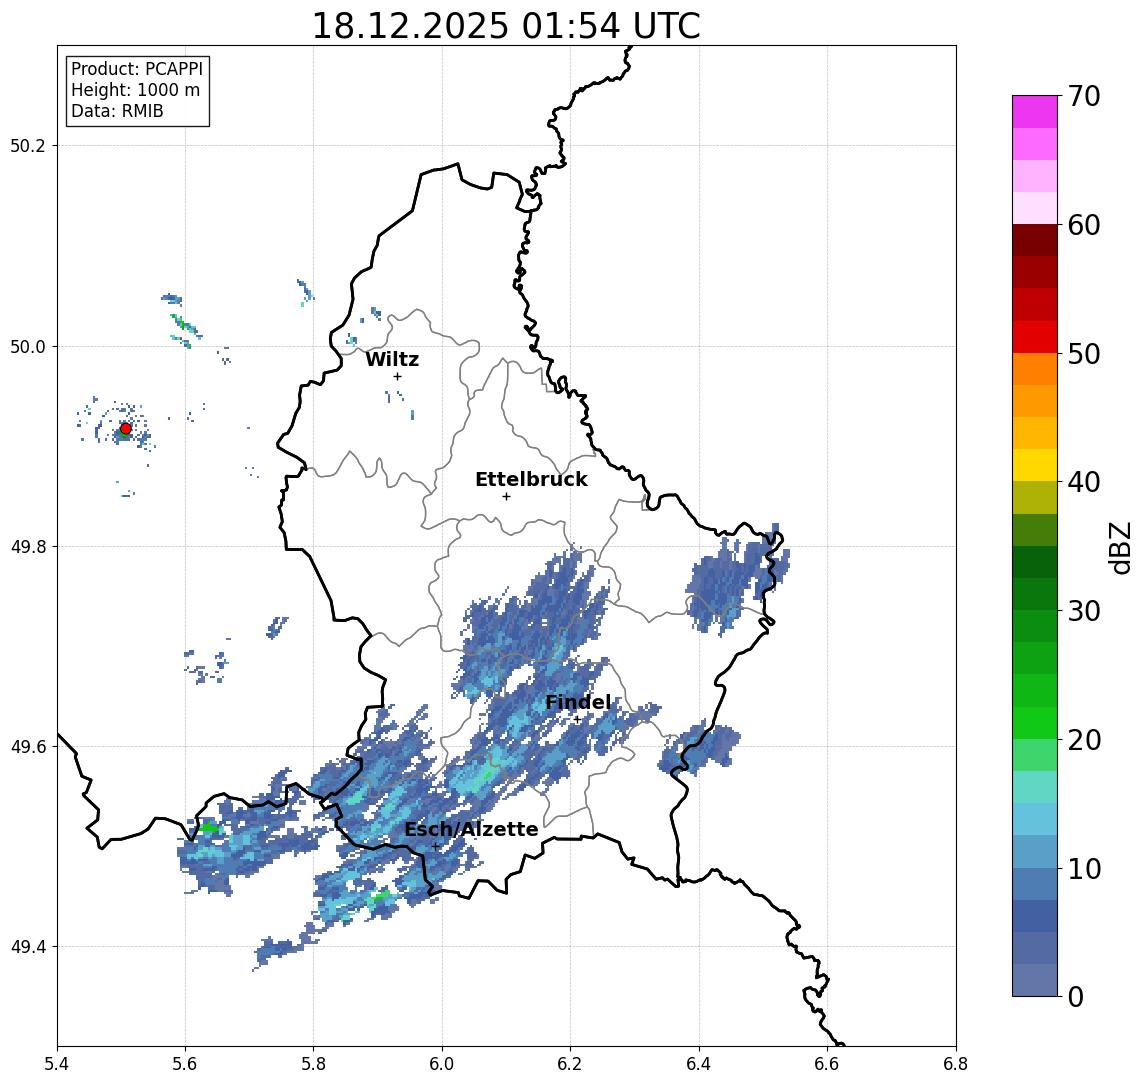Screen dimensions: 1145x1084
Task: Click the 'Product: PCAPPI' text in legend box
Action: click(x=137, y=69)
